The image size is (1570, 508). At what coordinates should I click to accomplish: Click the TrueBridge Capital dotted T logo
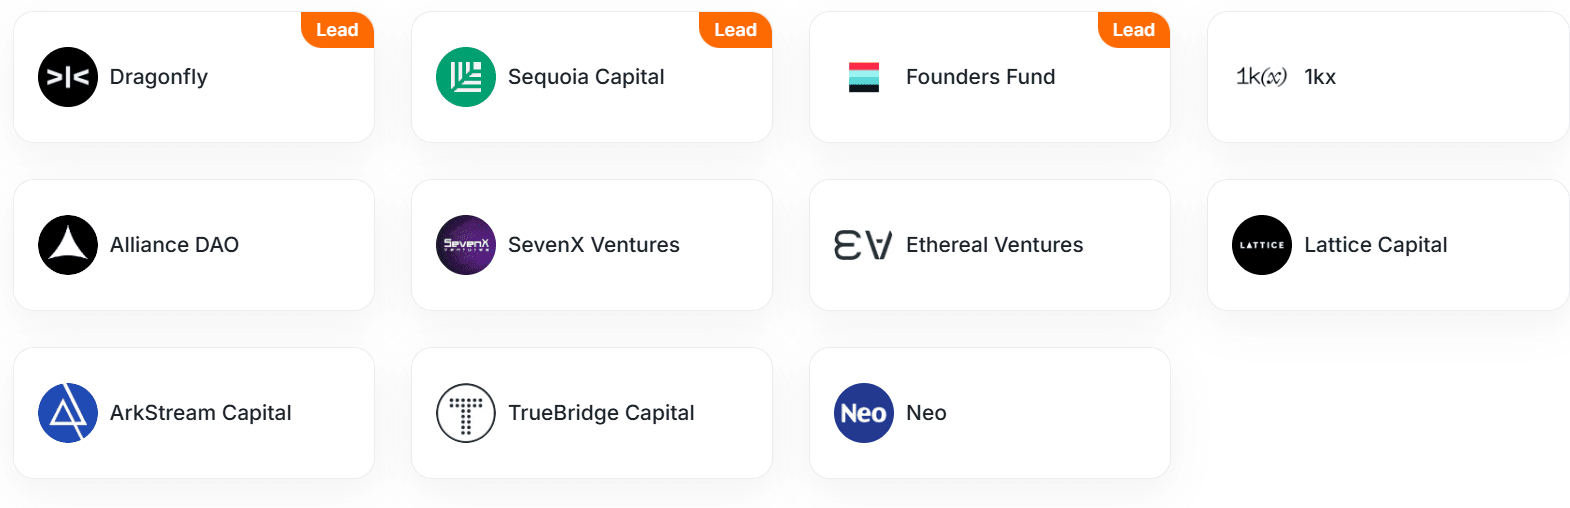point(466,413)
